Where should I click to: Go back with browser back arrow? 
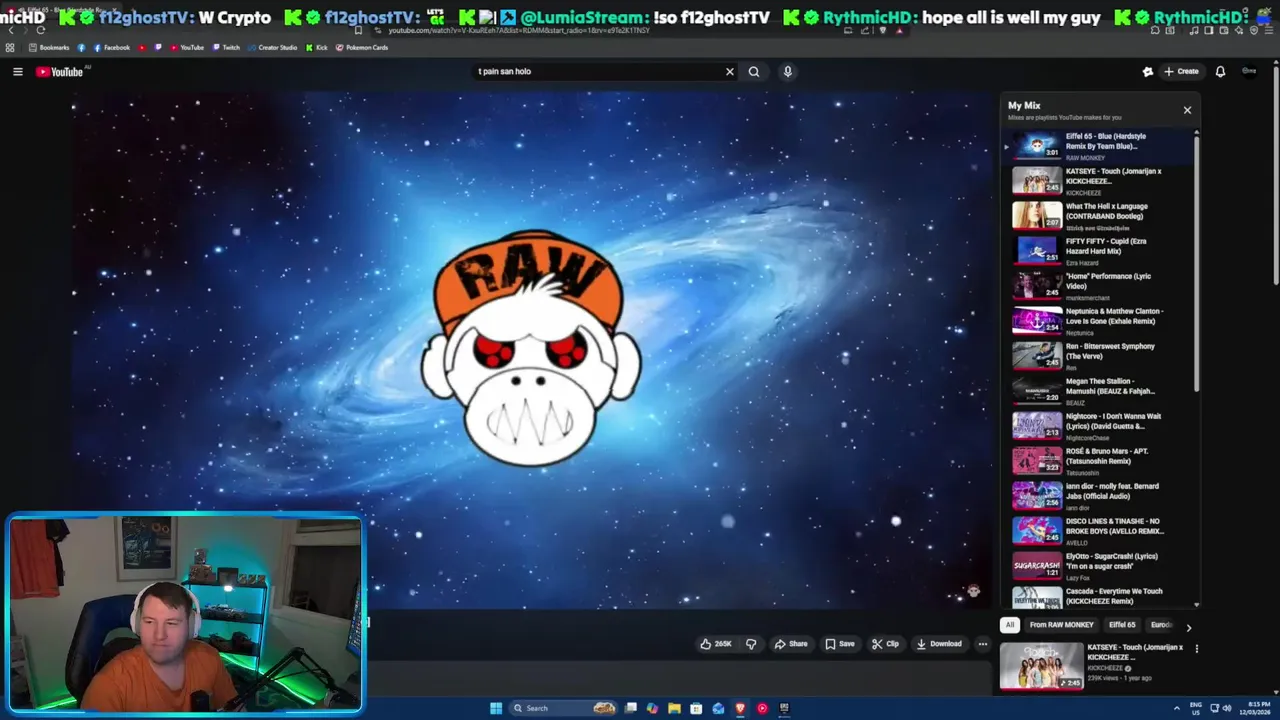click(x=10, y=30)
